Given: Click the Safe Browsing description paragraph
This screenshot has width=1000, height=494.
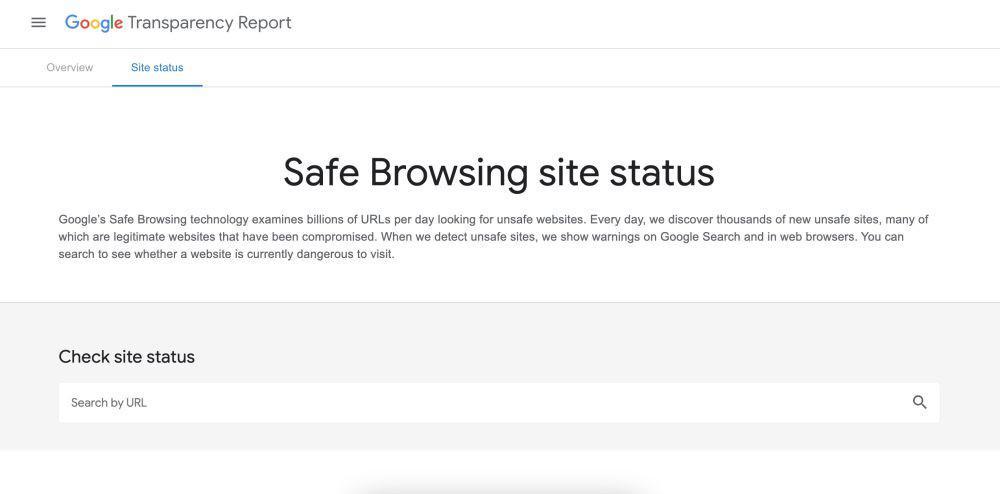Looking at the screenshot, I should pyautogui.click(x=494, y=236).
